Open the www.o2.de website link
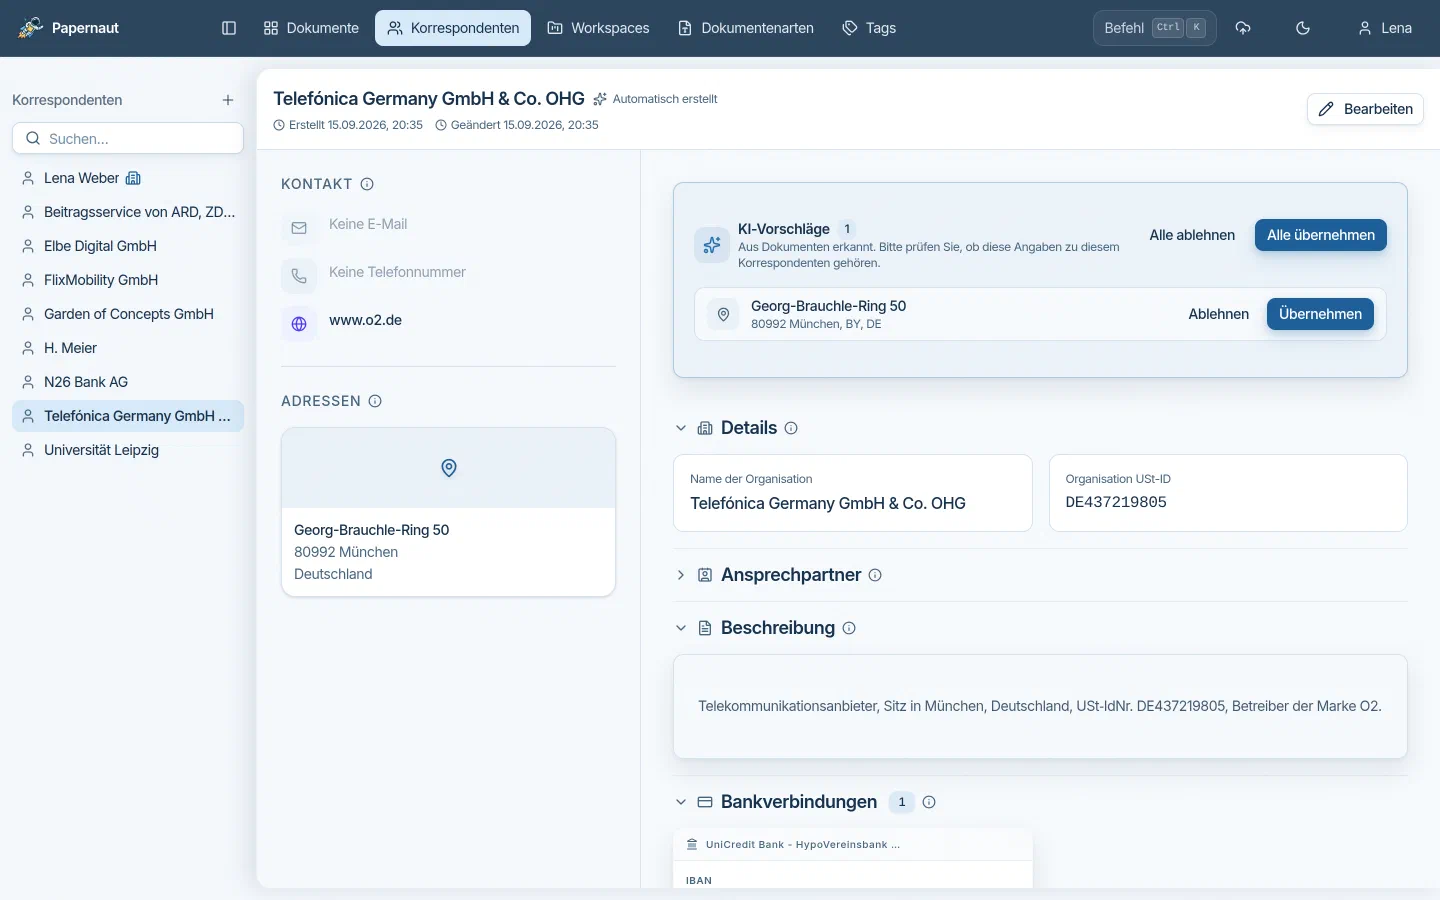Screen dimensions: 1440x900 [x=365, y=320]
